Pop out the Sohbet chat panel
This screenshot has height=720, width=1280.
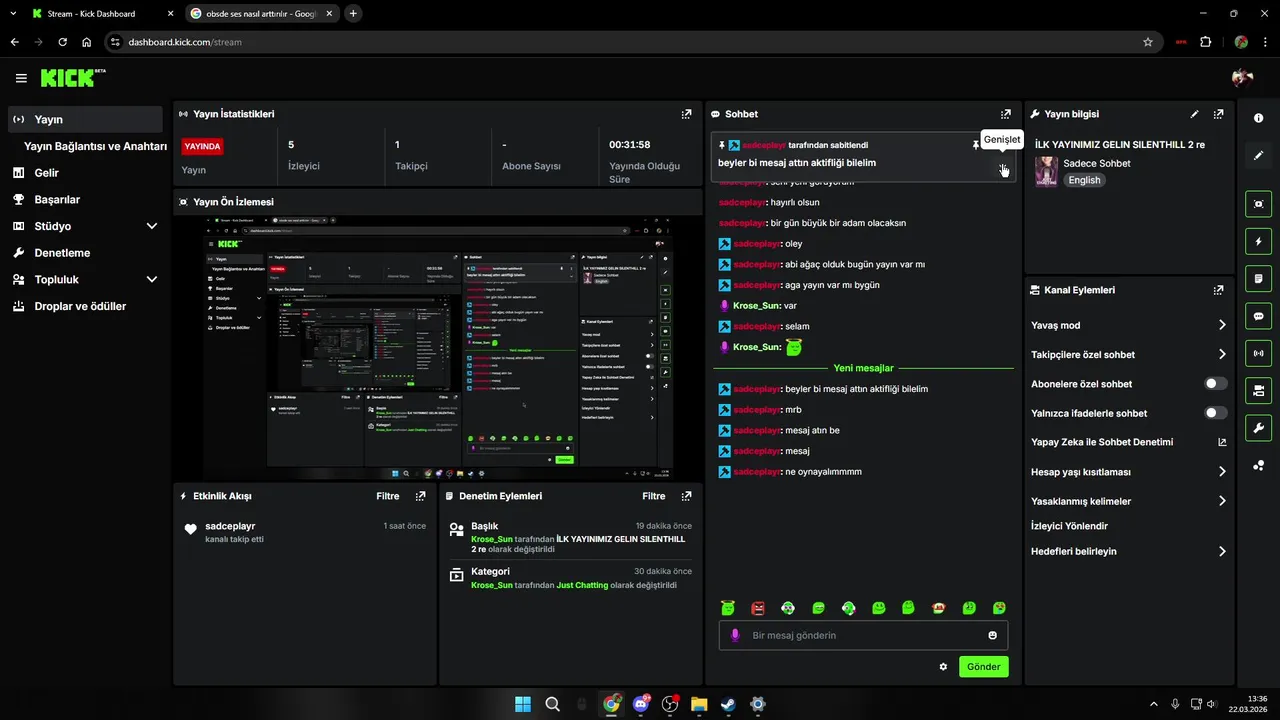pyautogui.click(x=1006, y=114)
